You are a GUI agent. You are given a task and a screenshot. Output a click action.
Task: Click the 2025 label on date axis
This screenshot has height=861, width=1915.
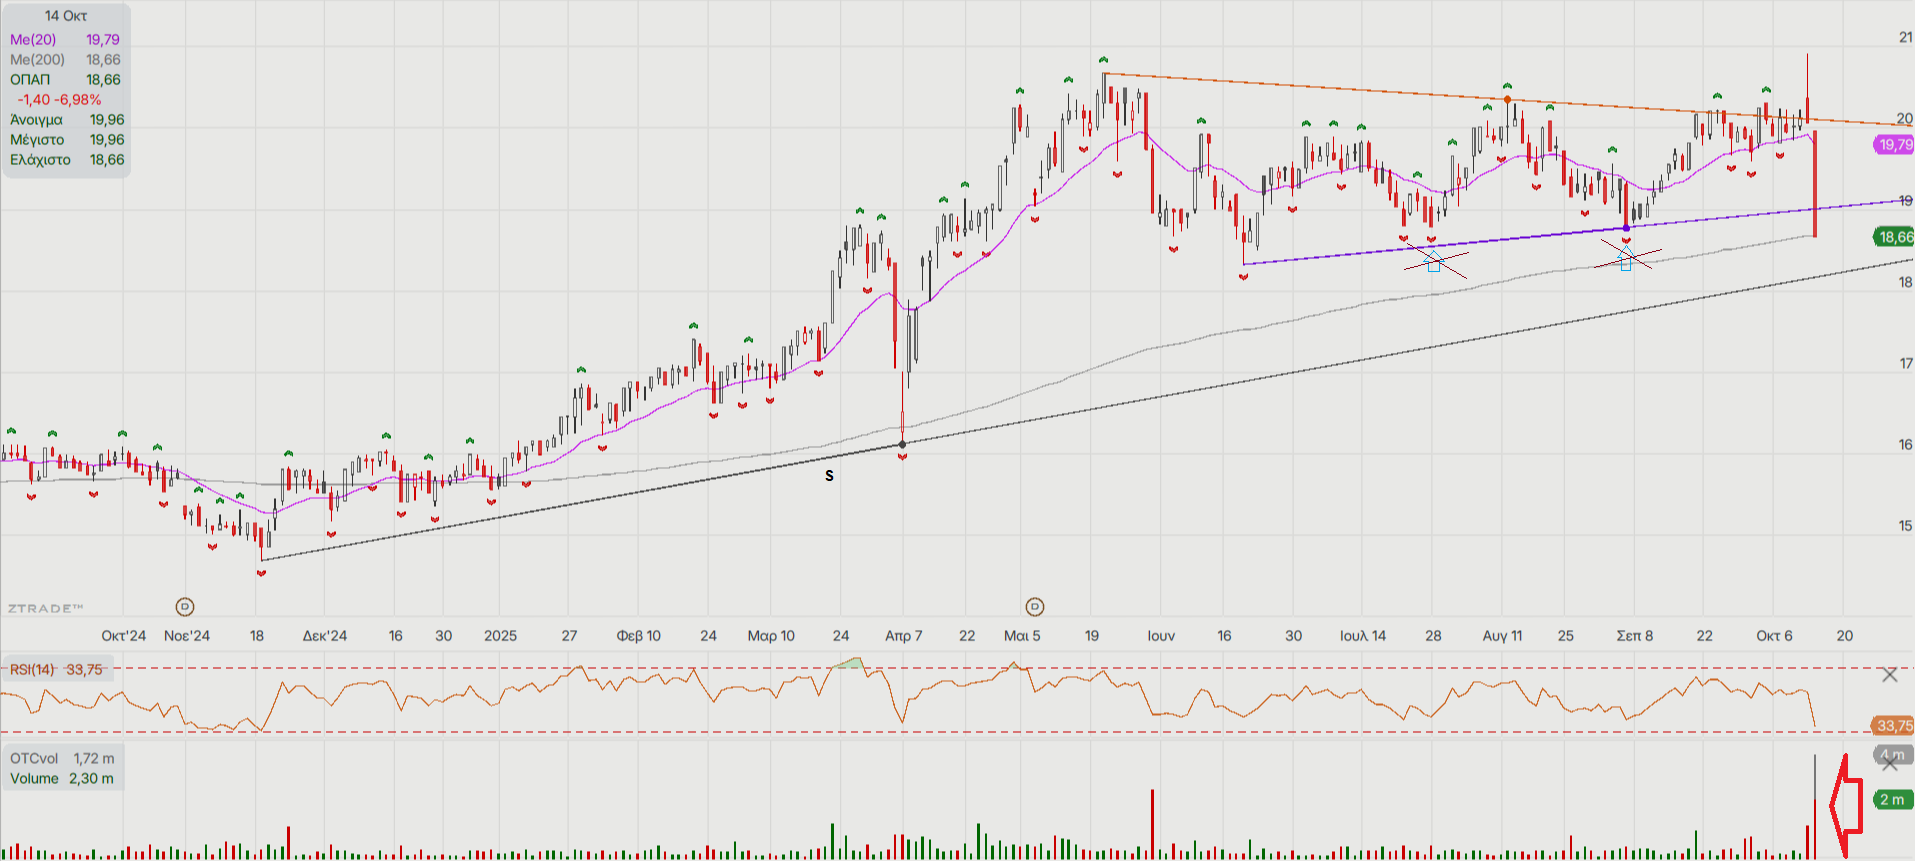pyautogui.click(x=500, y=636)
